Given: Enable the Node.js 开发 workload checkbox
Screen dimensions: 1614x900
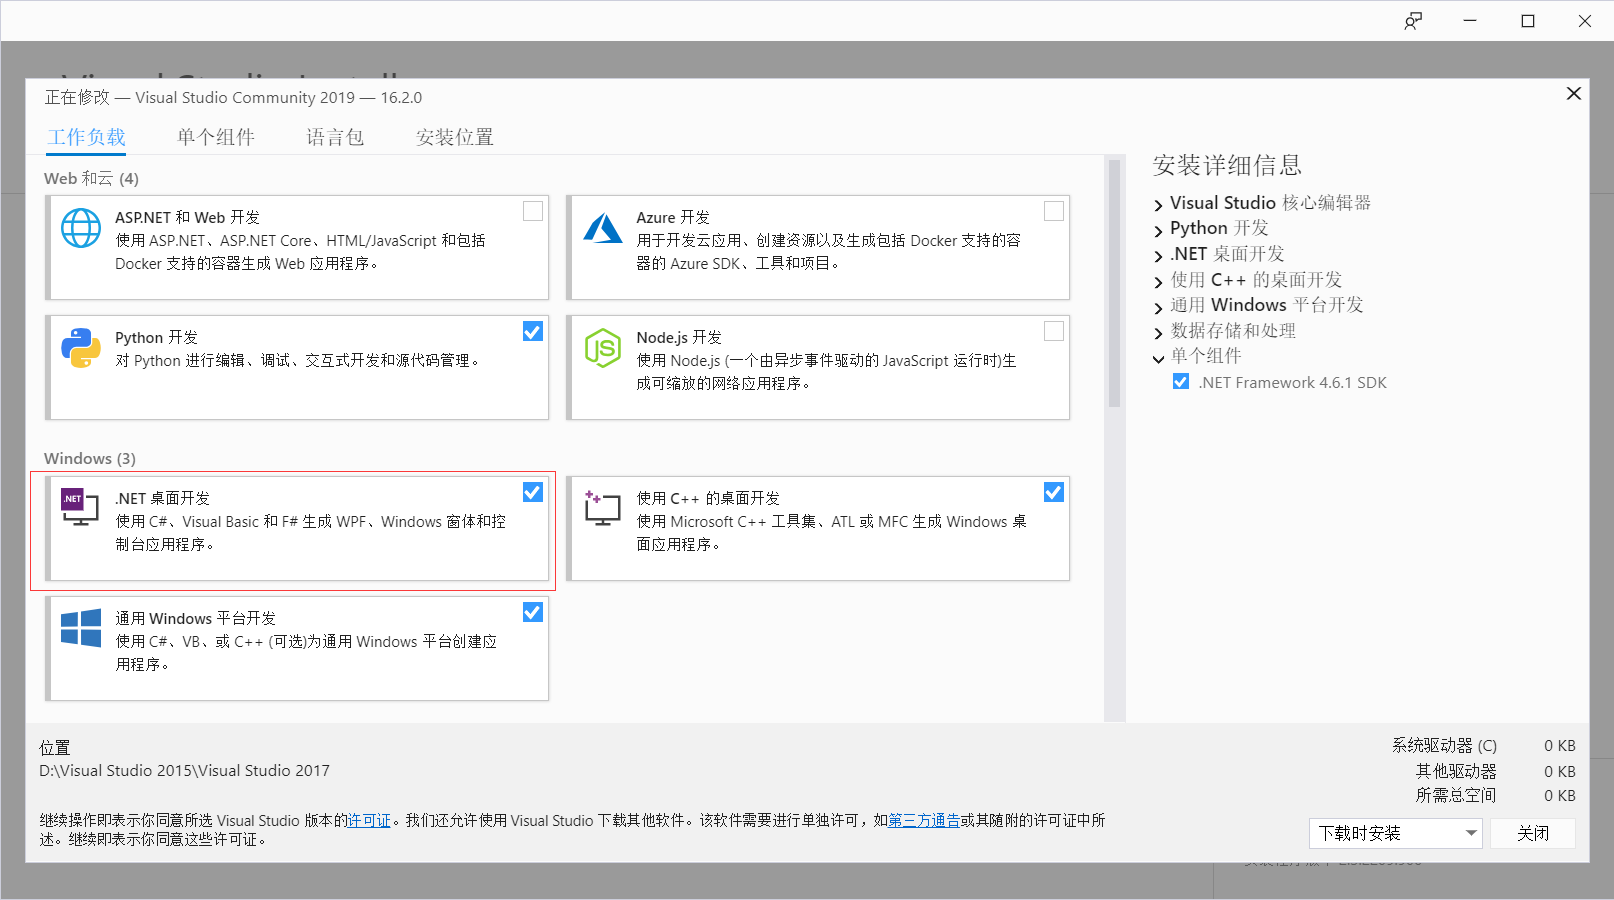Looking at the screenshot, I should coord(1054,331).
